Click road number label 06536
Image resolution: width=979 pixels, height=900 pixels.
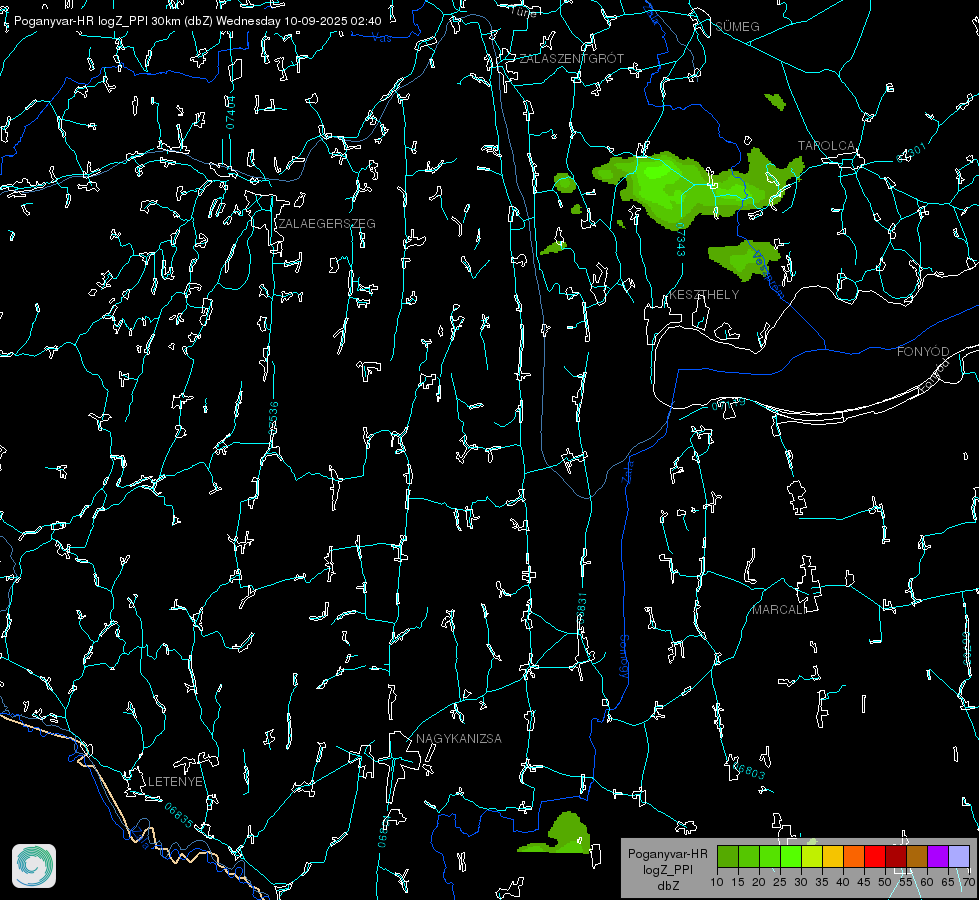click(x=273, y=418)
